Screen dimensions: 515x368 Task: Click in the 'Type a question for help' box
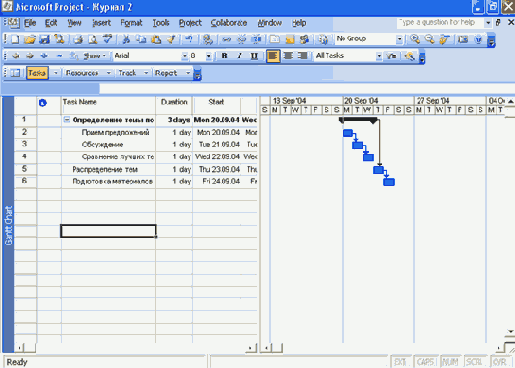pyautogui.click(x=441, y=23)
